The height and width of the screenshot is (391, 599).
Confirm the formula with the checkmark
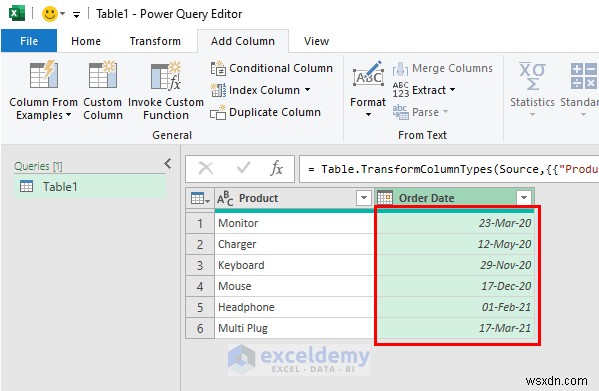[x=243, y=168]
